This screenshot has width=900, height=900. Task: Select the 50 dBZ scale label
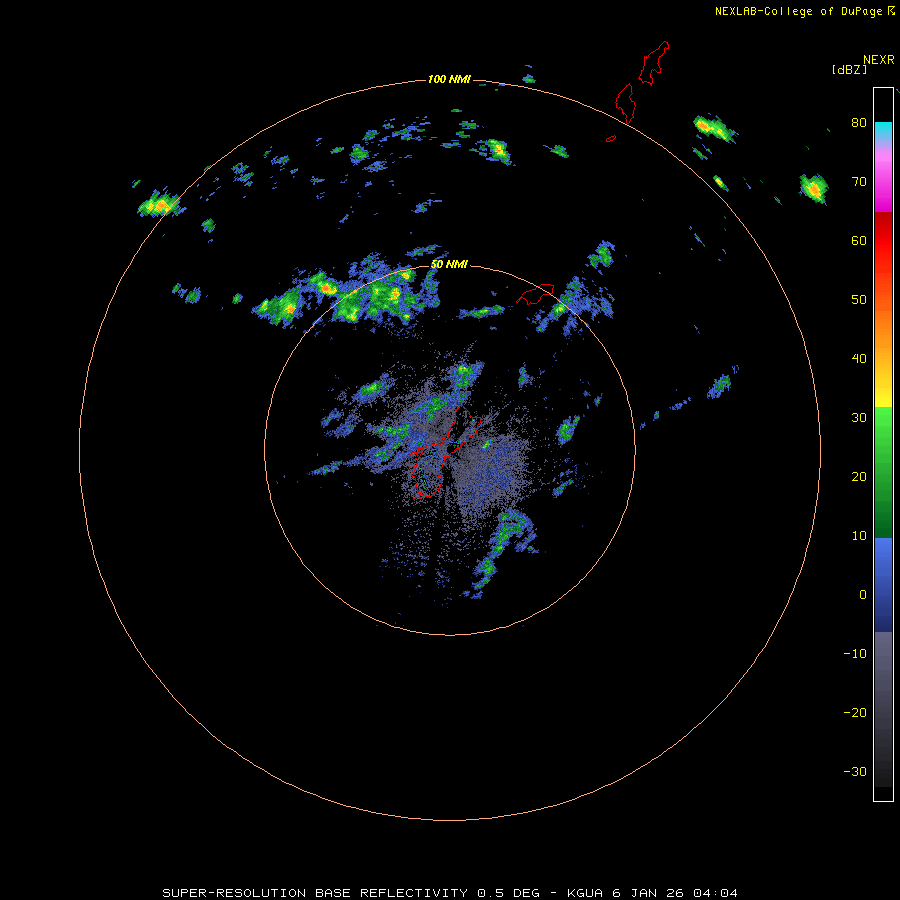[859, 300]
